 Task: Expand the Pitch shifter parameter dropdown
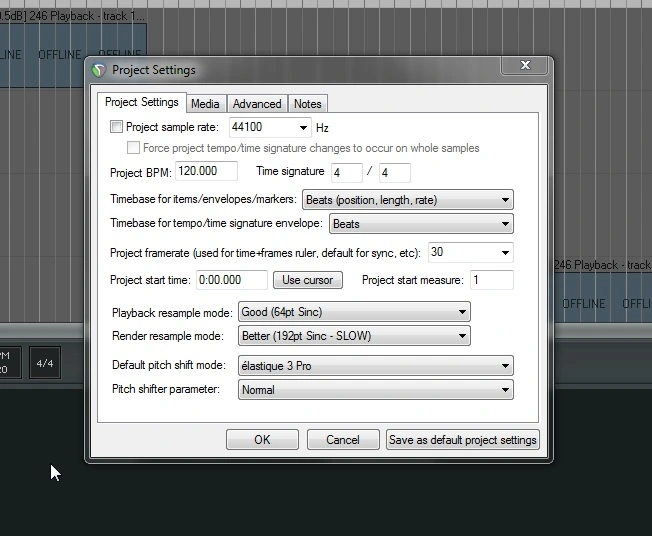[376, 390]
